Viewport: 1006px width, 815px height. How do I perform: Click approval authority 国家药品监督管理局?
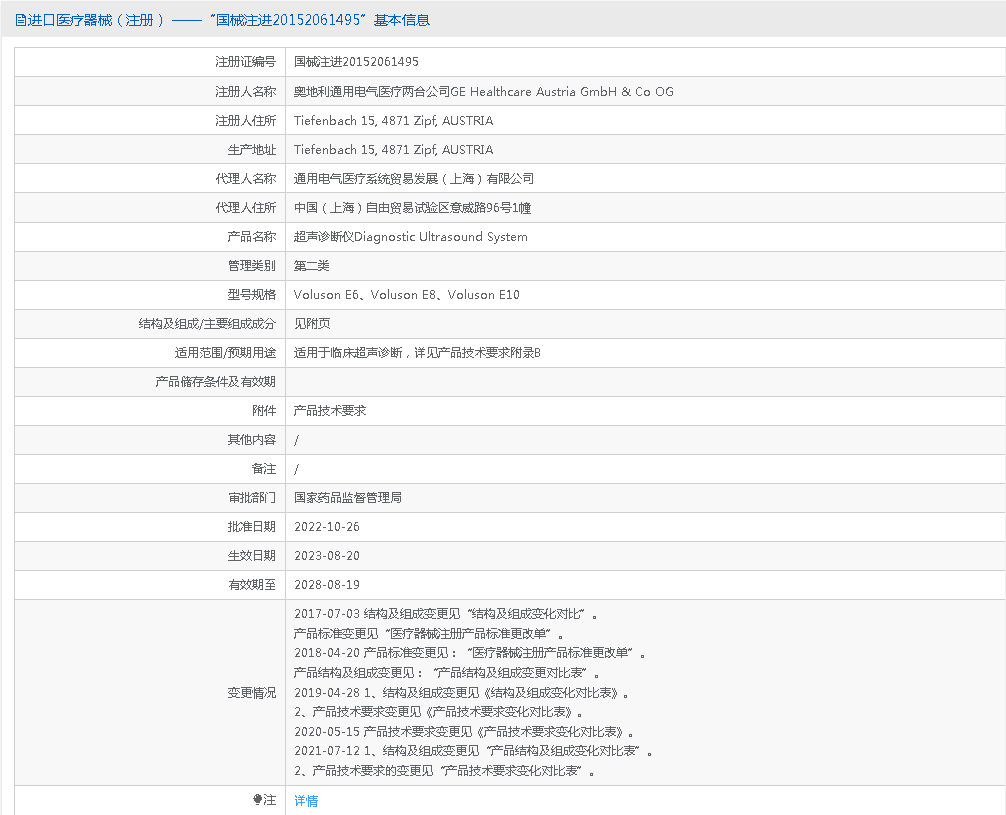click(347, 498)
